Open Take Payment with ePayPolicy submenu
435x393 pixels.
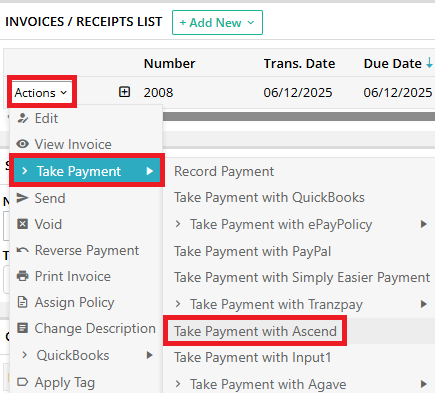pos(299,224)
